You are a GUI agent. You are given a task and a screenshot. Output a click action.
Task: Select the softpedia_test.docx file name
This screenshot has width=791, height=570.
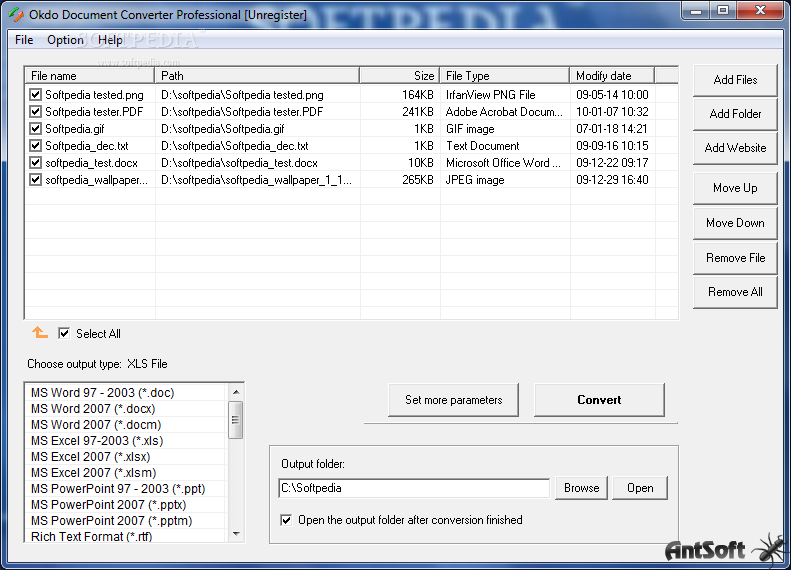pyautogui.click(x=91, y=163)
